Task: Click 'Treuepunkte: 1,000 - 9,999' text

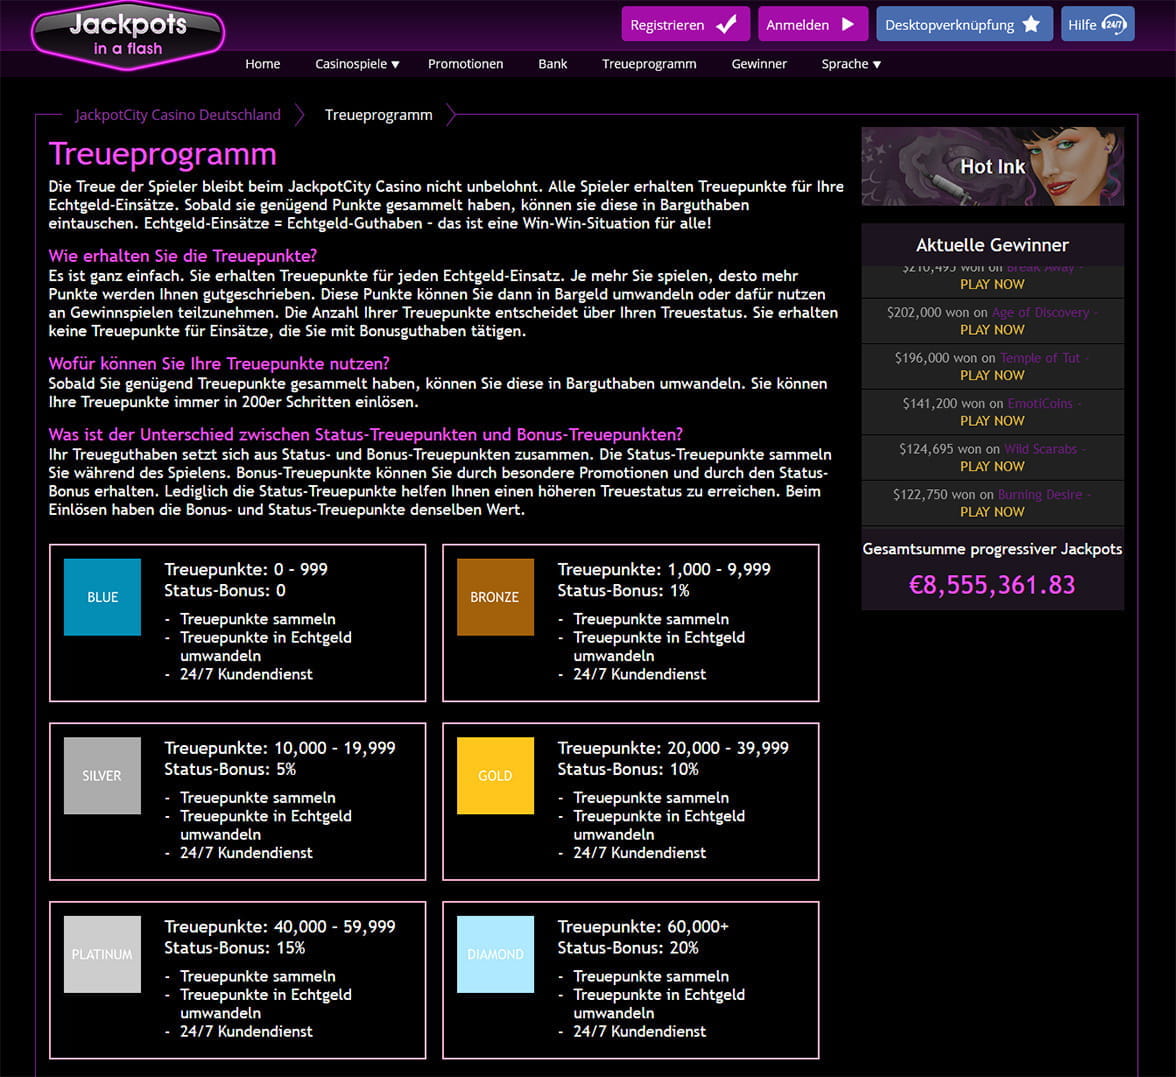Action: (x=664, y=569)
